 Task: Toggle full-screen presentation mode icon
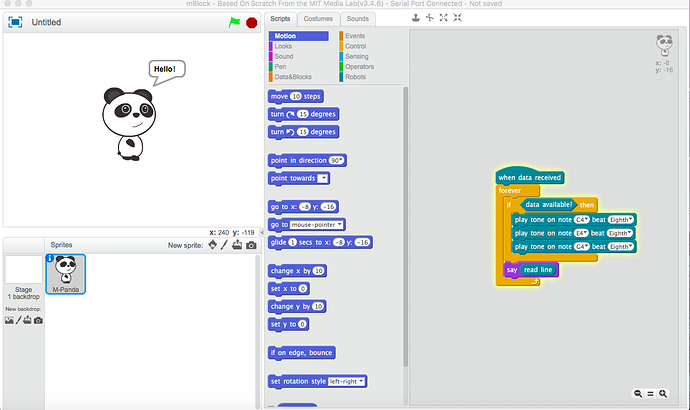[15, 22]
